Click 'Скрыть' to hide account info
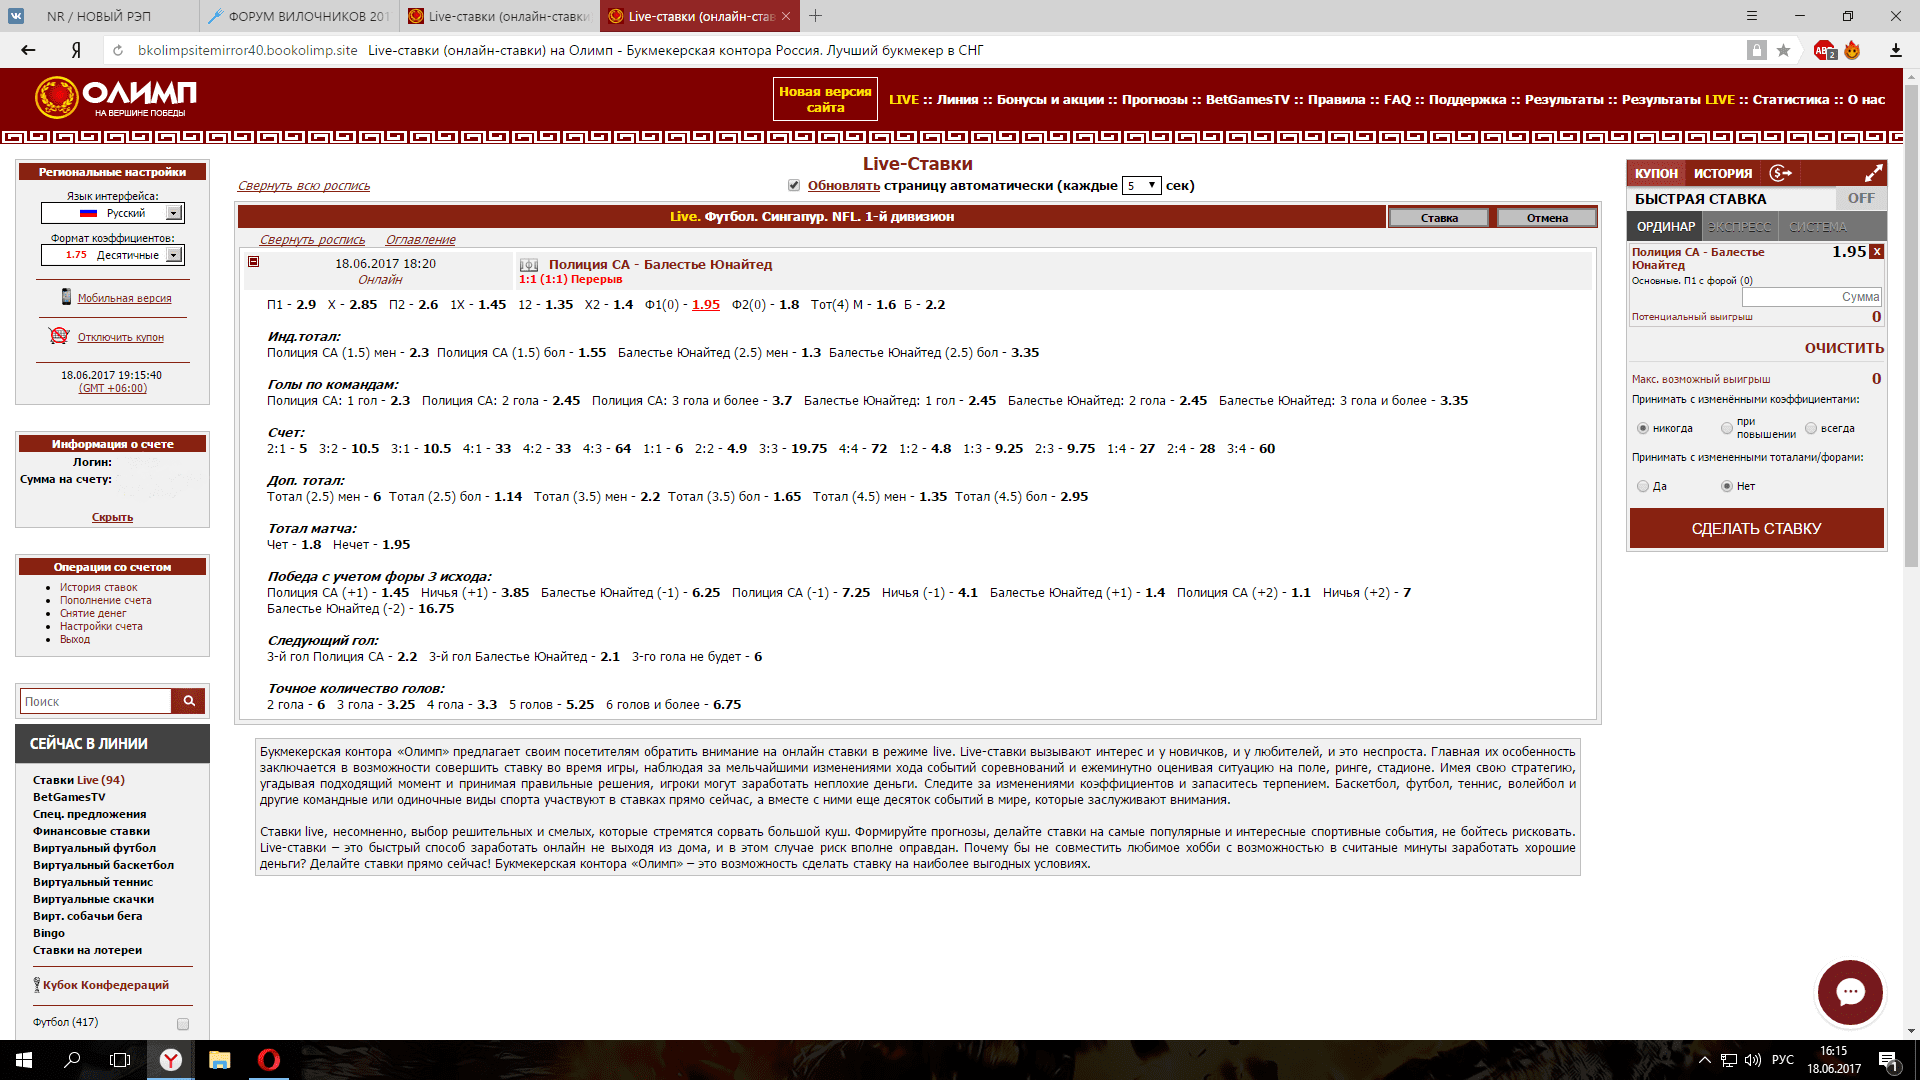Screen dimensions: 1920x1080 pyautogui.click(x=112, y=517)
